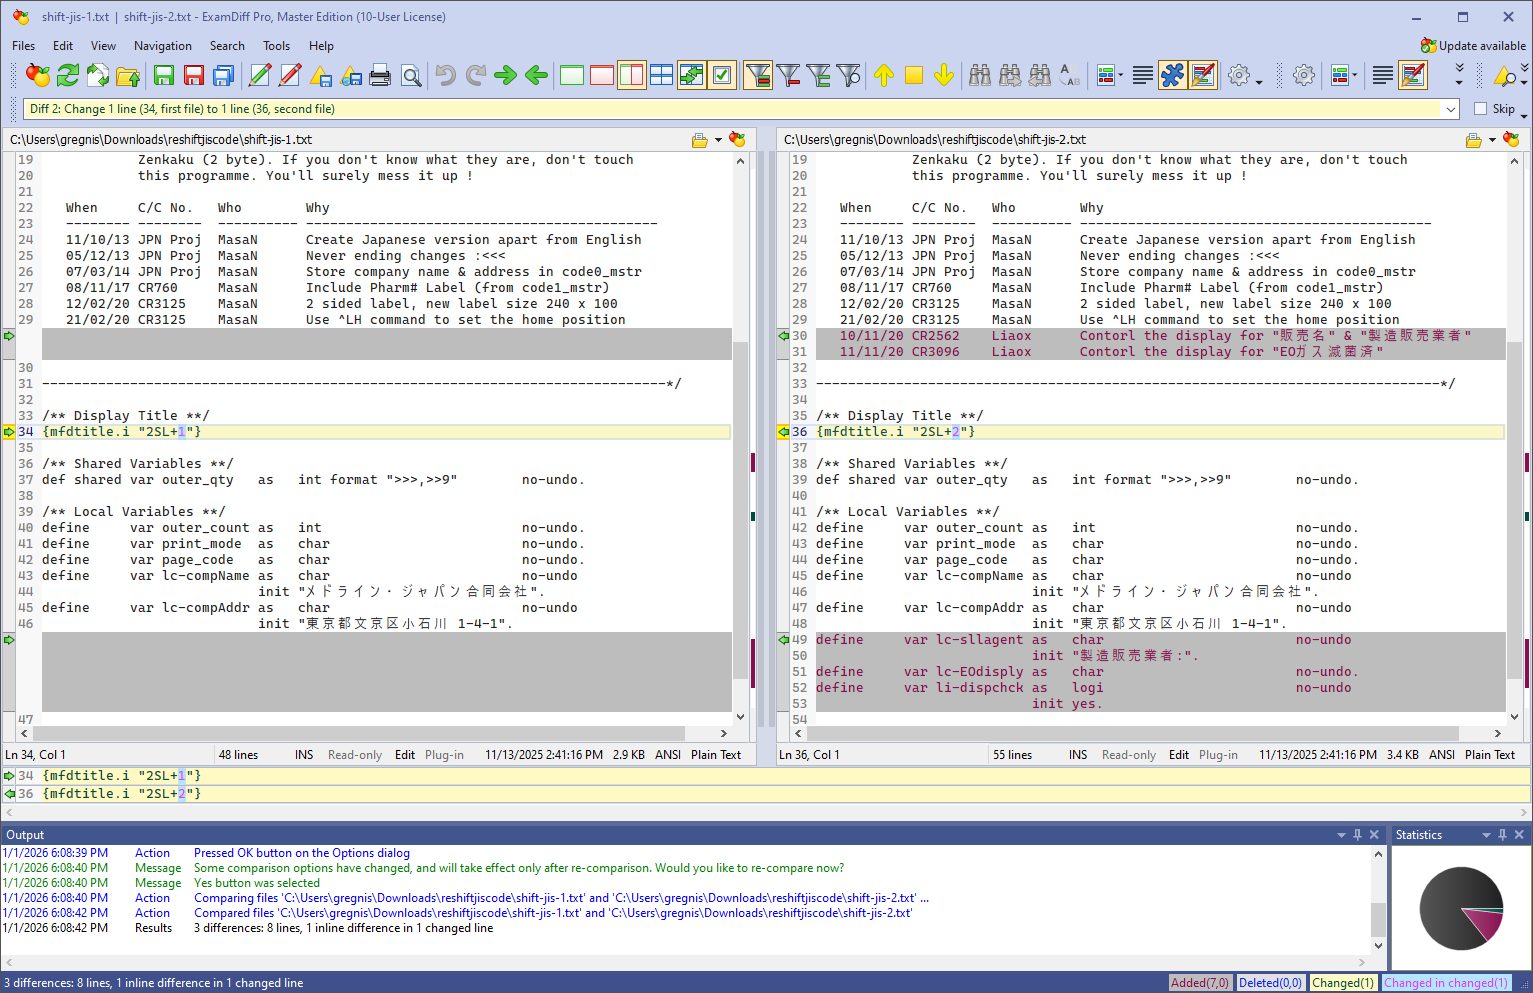Toggle the Skip checkbox

1481,109
